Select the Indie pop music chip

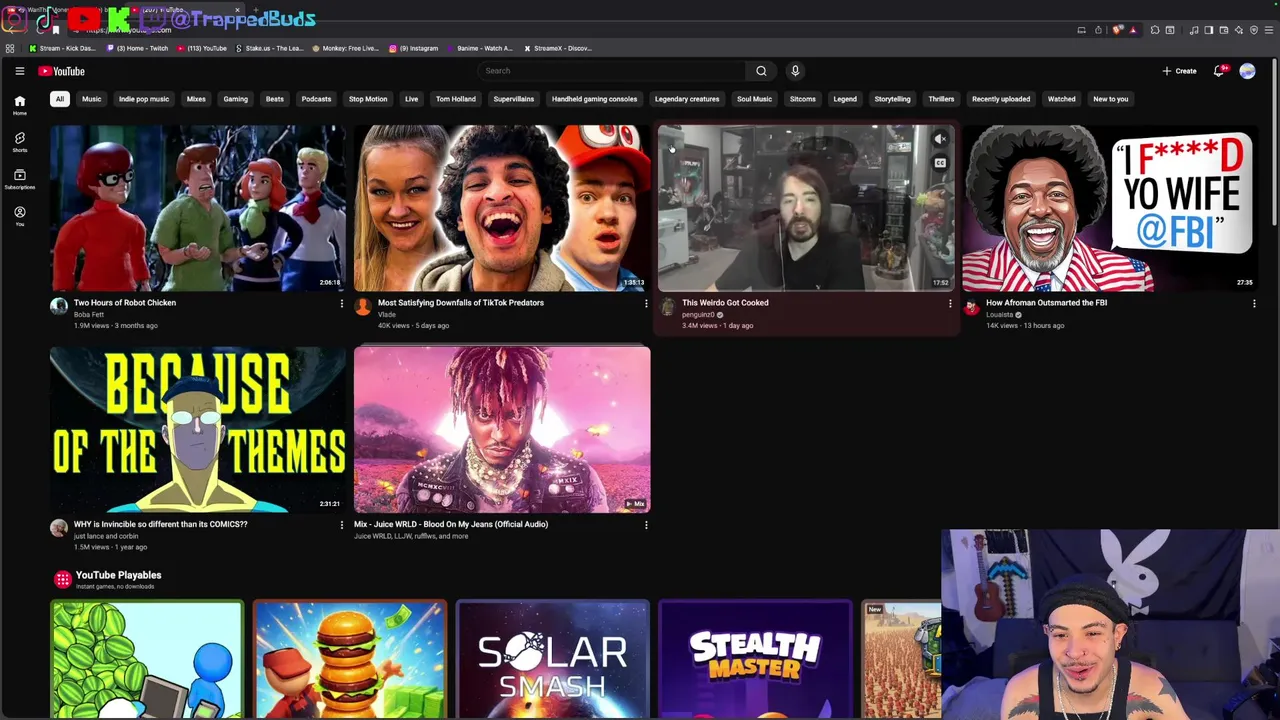click(144, 99)
